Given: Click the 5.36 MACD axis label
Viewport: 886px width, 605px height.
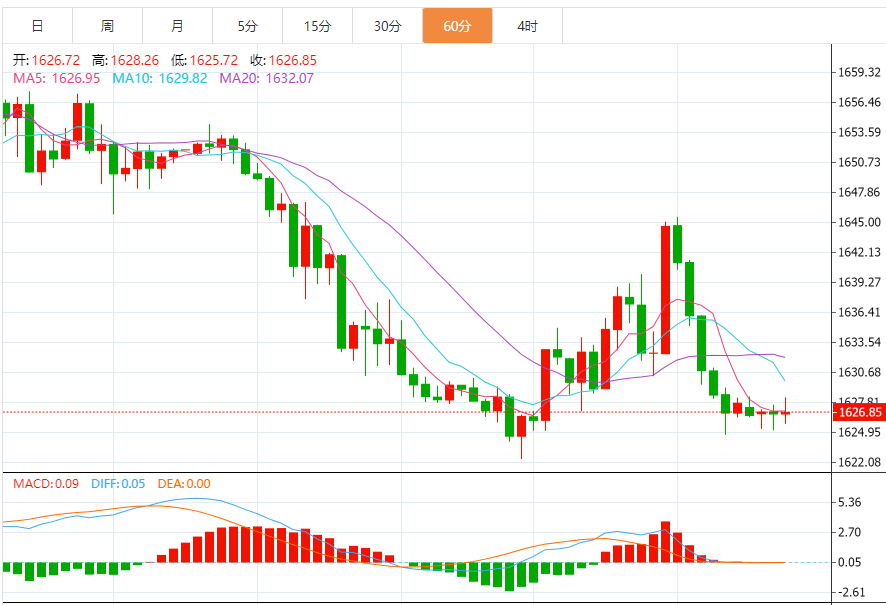Looking at the screenshot, I should click(x=850, y=502).
